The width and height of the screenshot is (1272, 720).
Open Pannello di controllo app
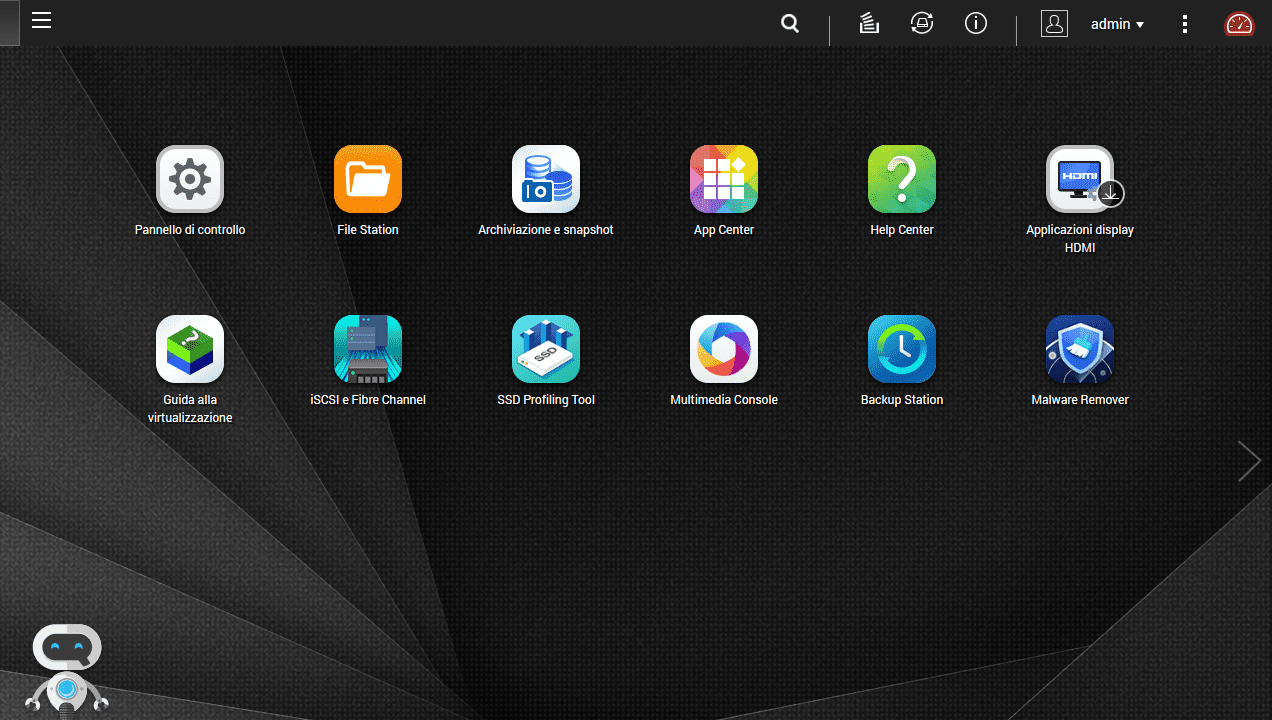190,180
